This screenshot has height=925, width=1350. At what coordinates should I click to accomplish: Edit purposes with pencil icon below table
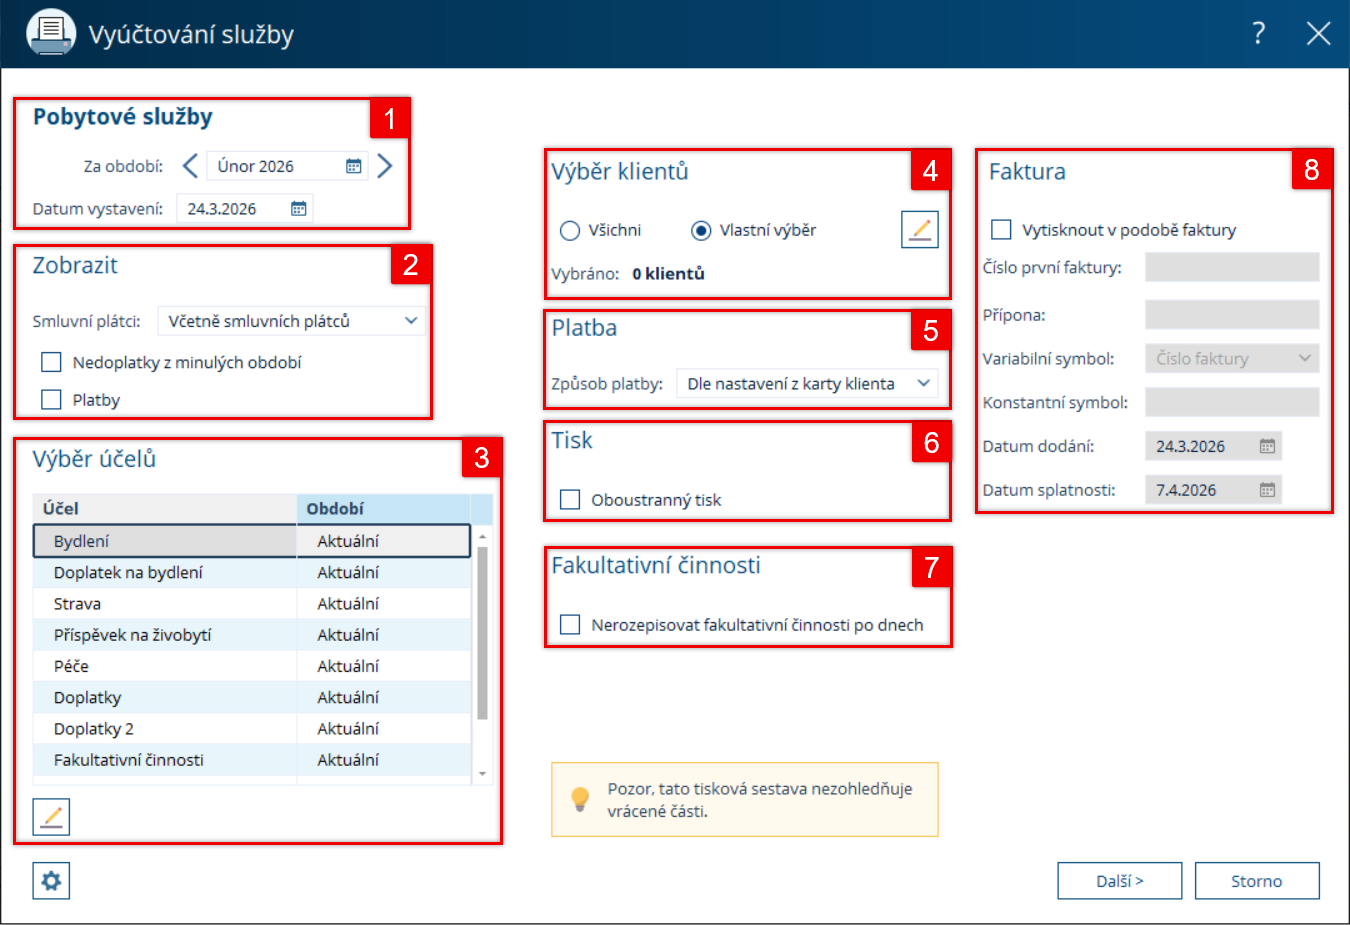51,817
